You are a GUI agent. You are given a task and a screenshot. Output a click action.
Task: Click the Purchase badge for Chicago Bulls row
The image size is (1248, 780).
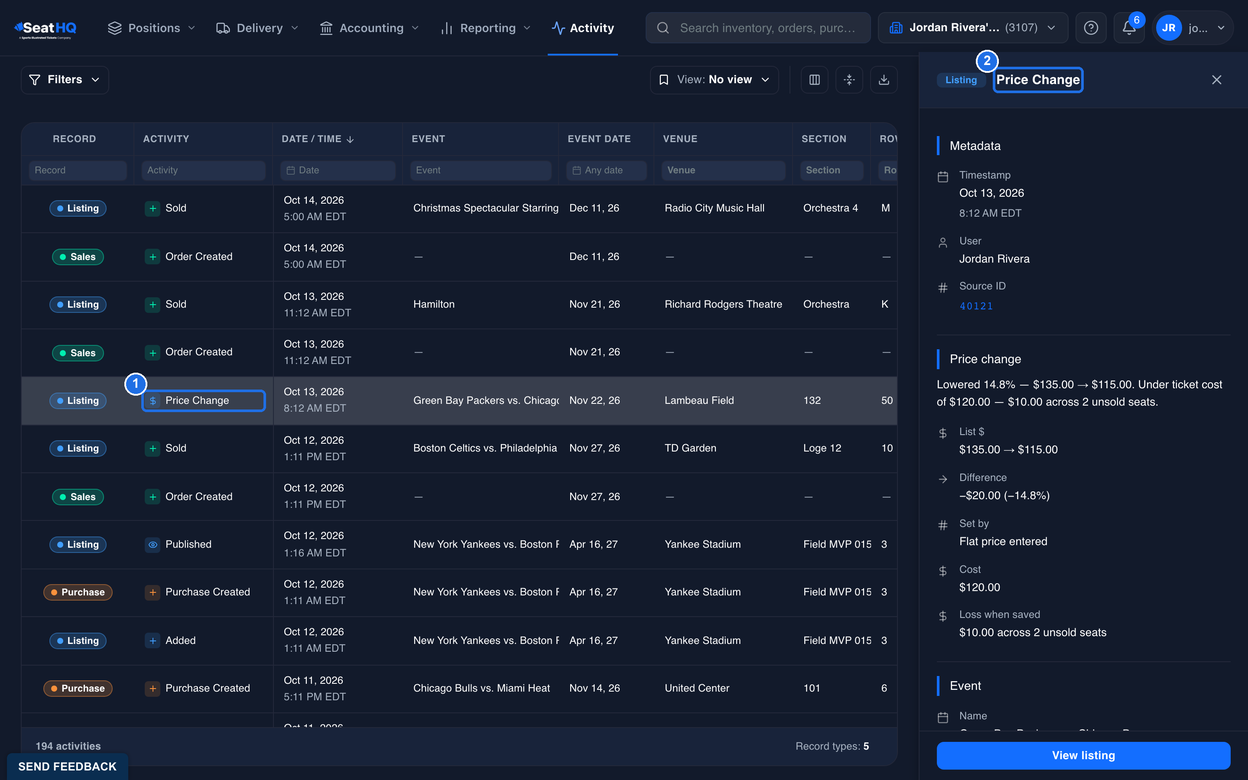[77, 688]
